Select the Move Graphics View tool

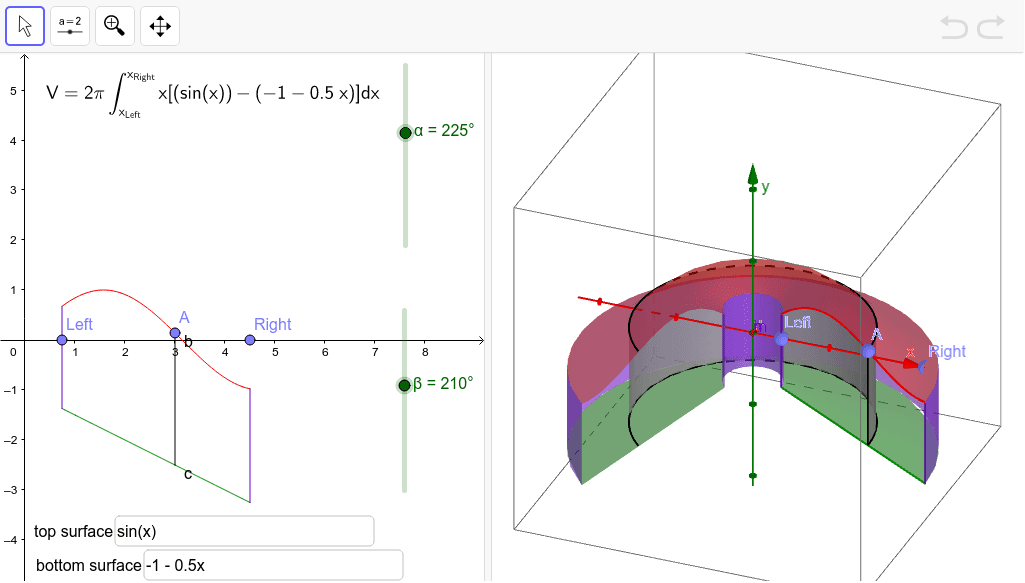[x=160, y=25]
